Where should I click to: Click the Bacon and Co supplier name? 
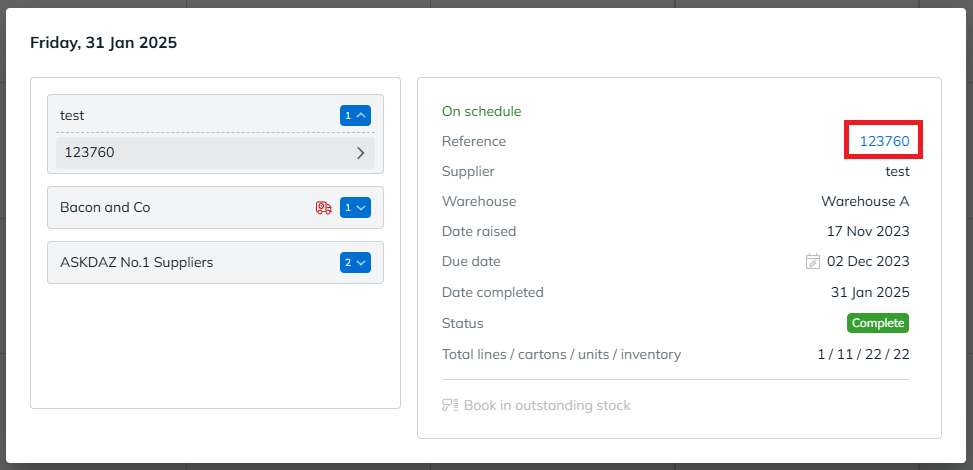pos(105,208)
